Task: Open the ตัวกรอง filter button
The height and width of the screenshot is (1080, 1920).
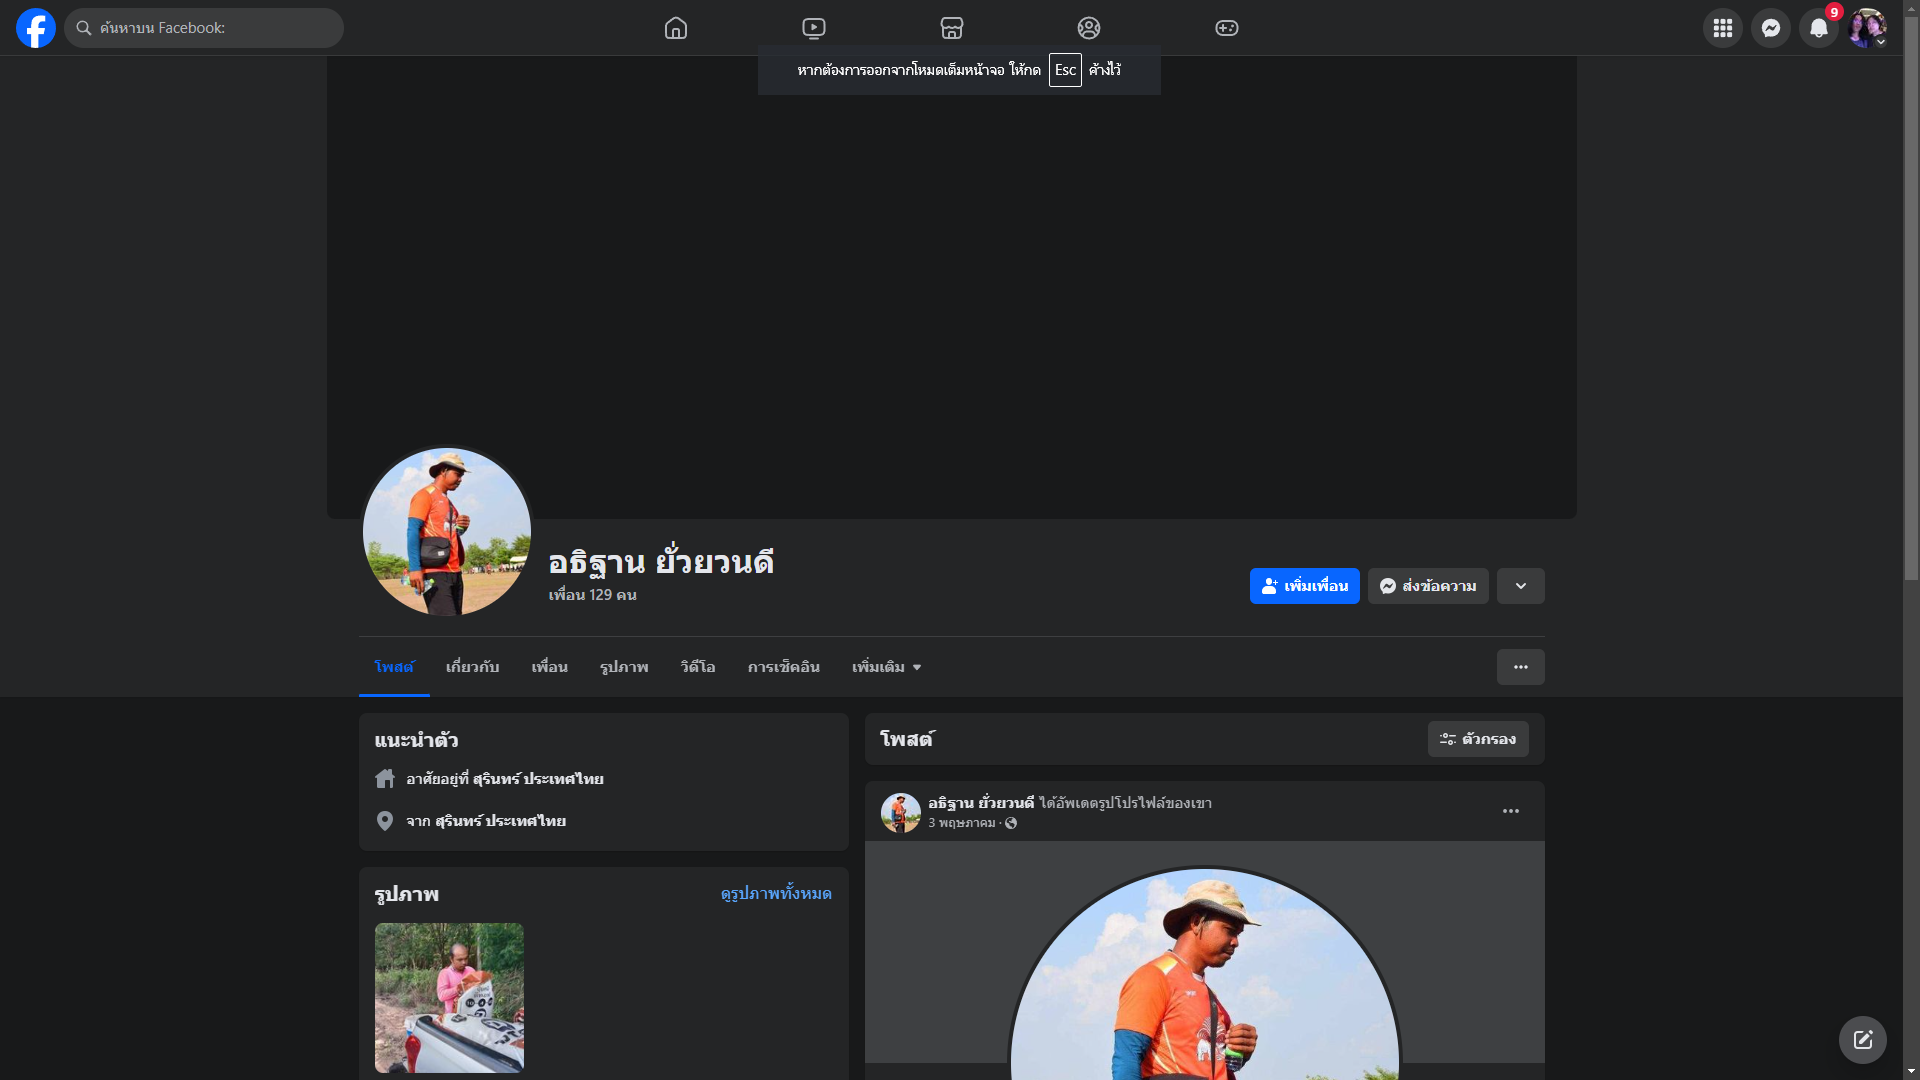Action: pos(1478,739)
